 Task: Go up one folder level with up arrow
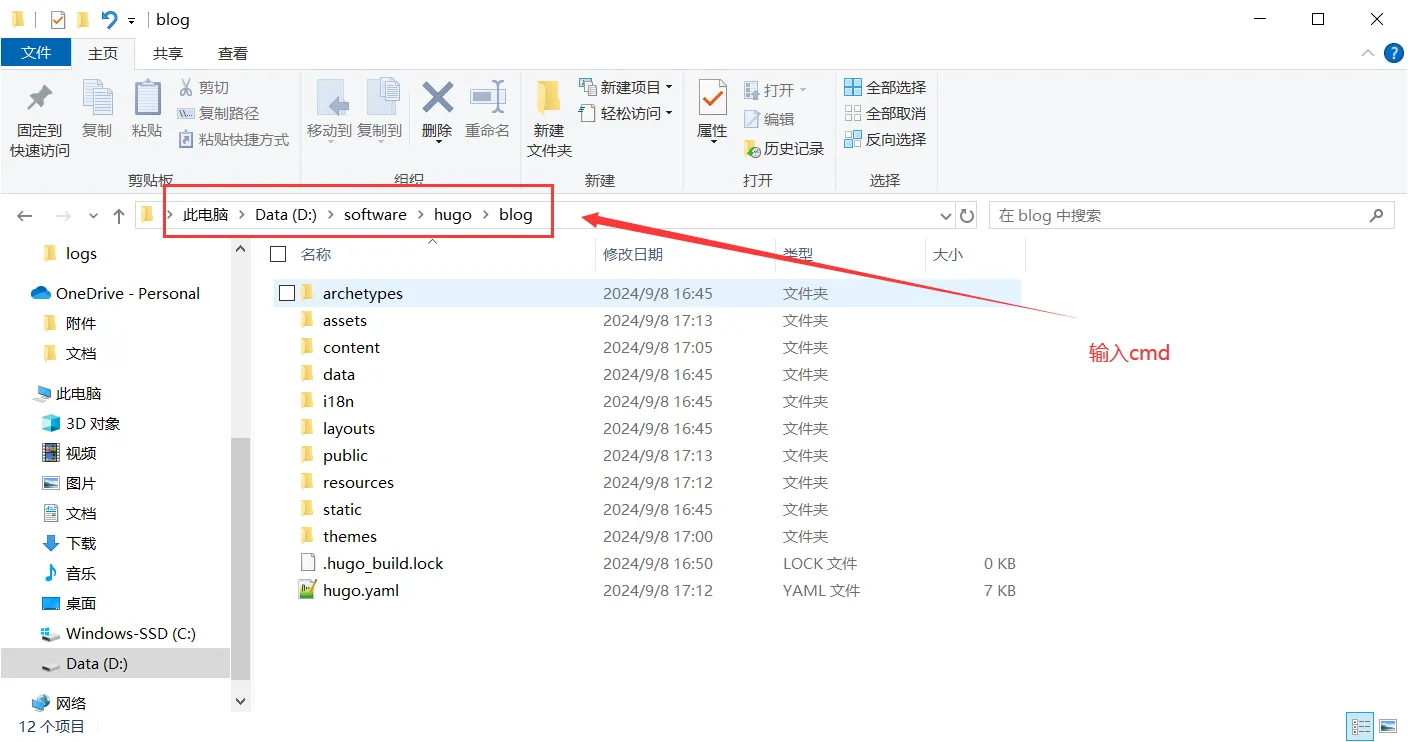click(119, 216)
